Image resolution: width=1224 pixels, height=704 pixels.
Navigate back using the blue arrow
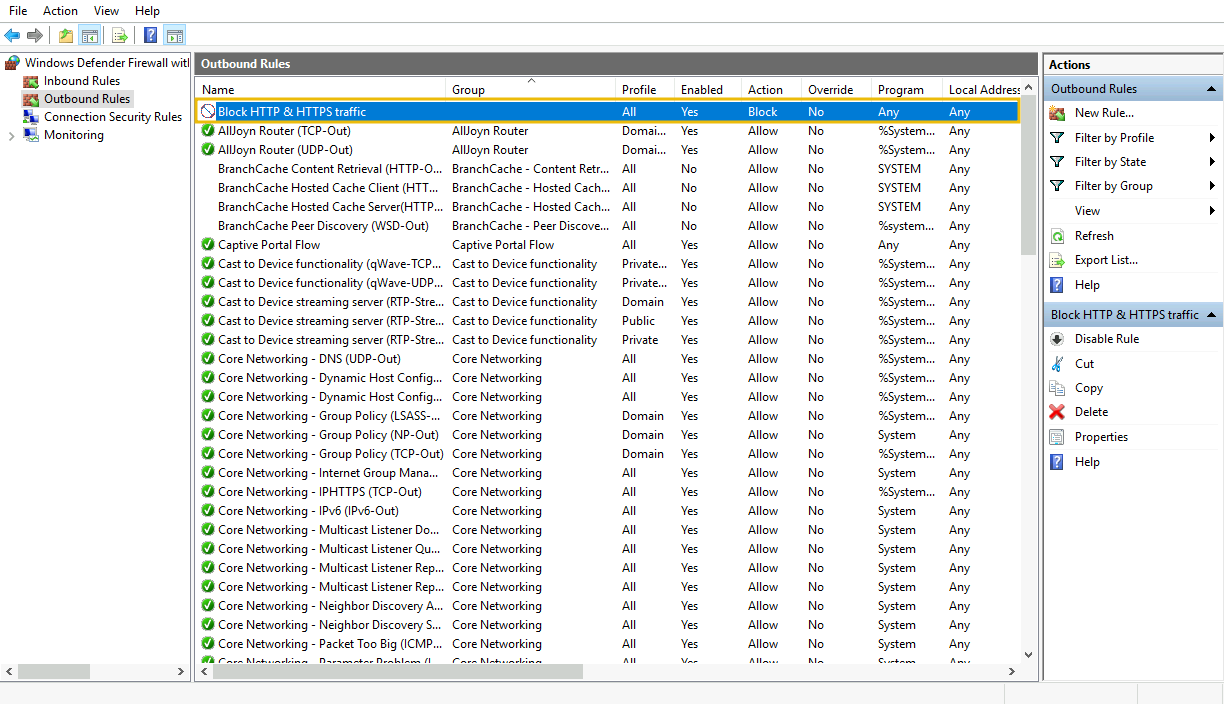click(12, 35)
